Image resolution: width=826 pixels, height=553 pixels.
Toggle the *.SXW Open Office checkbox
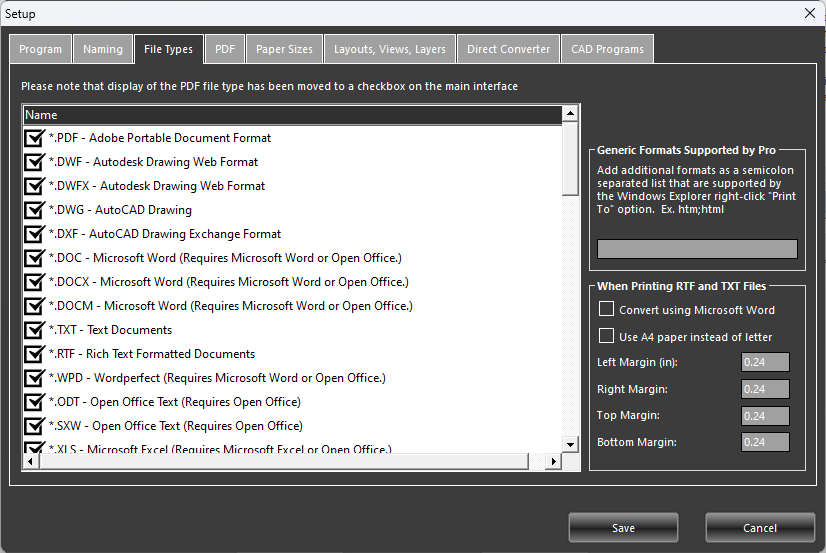click(x=34, y=426)
